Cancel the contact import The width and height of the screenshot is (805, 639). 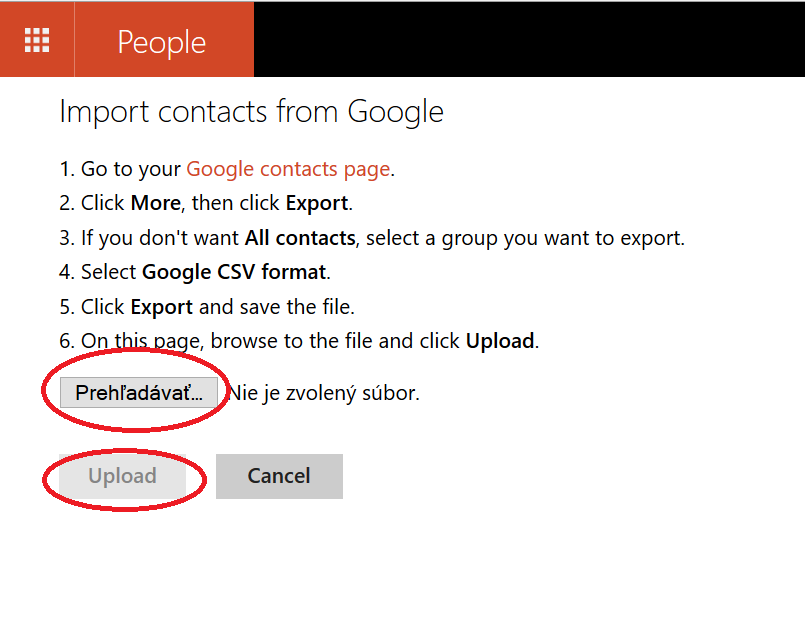pyautogui.click(x=279, y=476)
